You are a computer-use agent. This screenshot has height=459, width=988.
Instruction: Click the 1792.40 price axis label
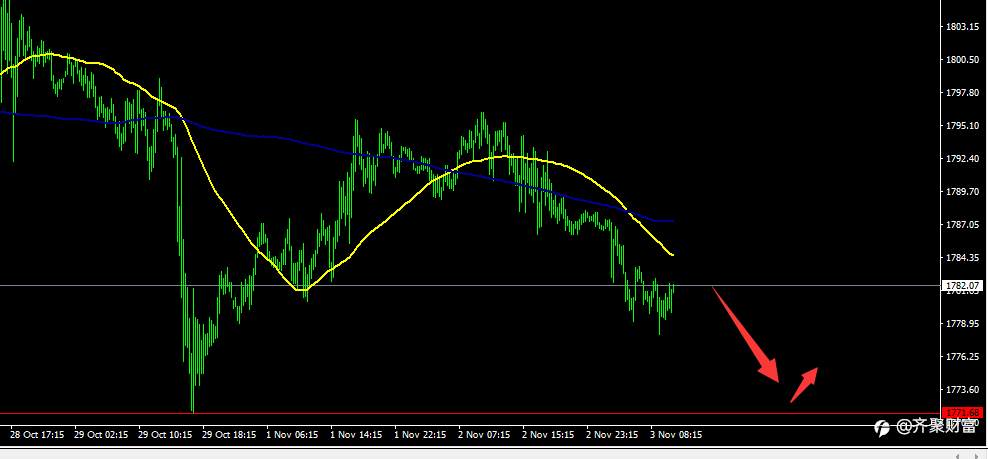click(962, 158)
